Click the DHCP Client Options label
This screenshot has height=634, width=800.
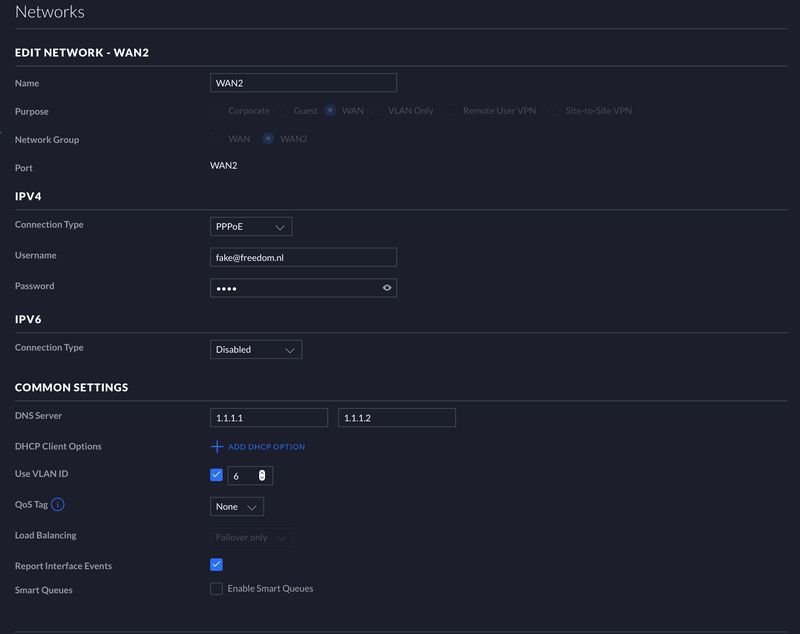58,446
